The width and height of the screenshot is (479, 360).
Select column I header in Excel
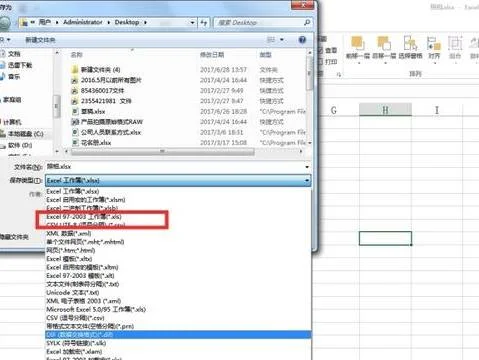pyautogui.click(x=437, y=110)
